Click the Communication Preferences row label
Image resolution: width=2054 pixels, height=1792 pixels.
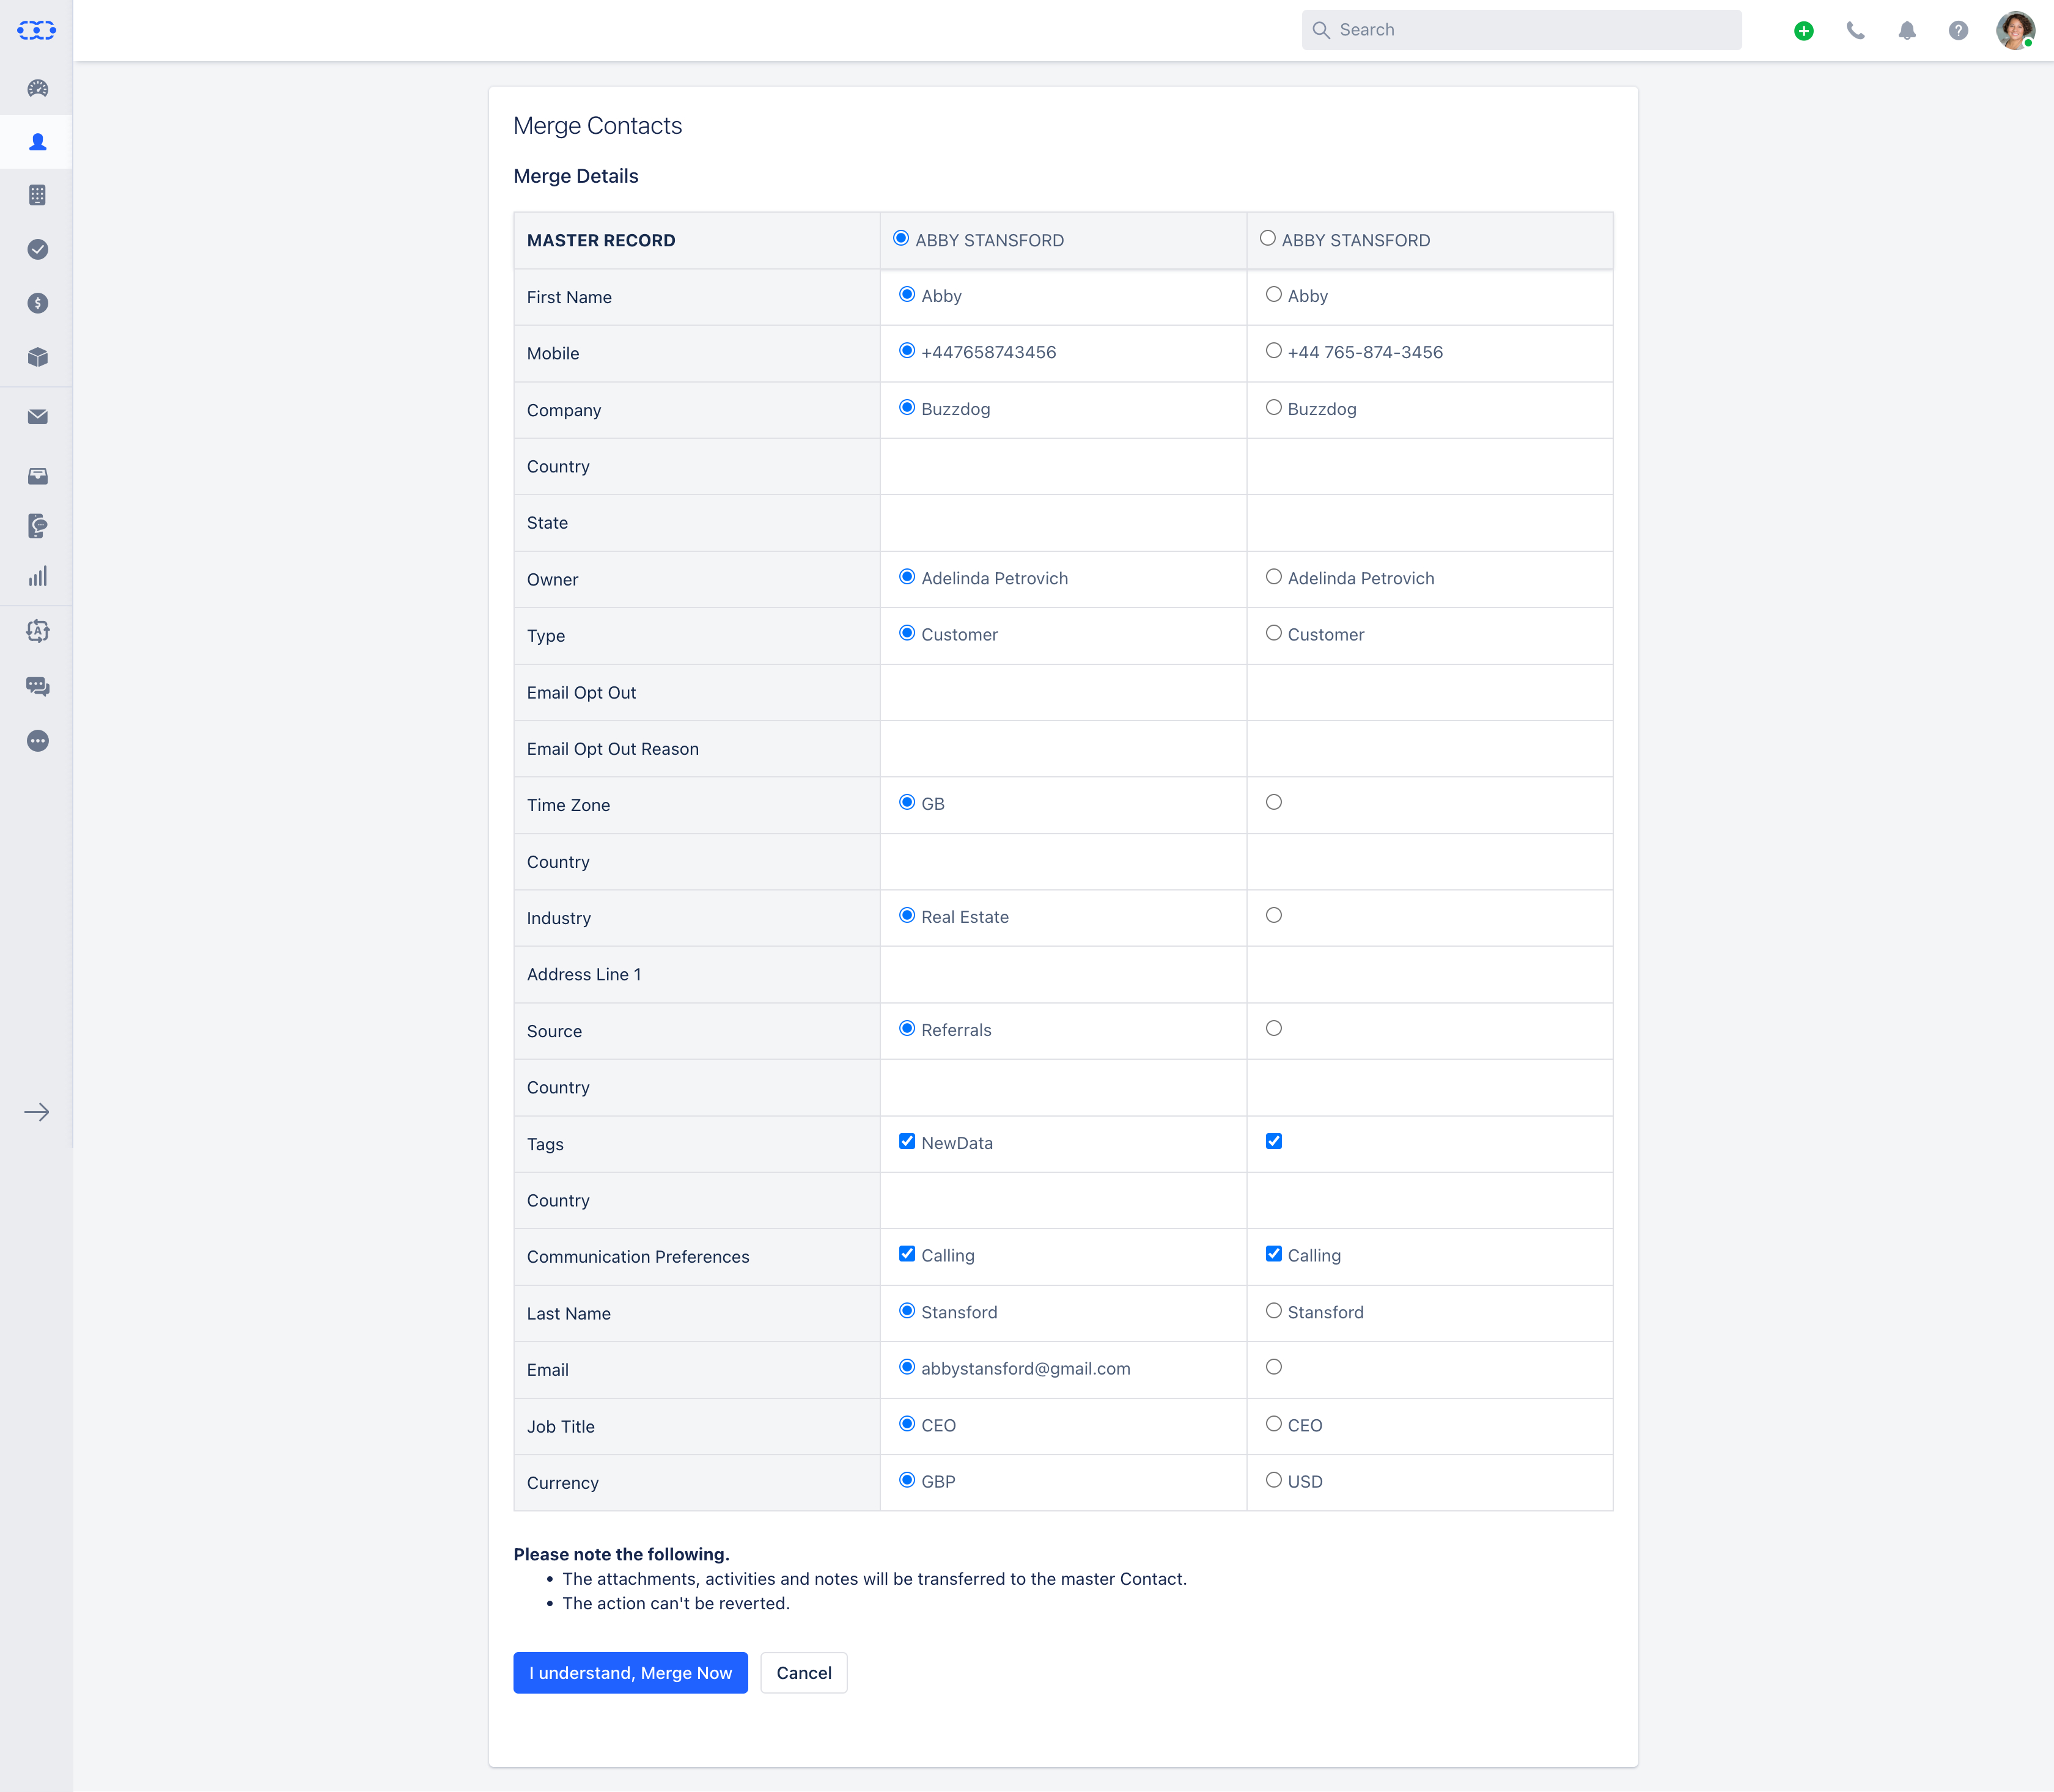[x=638, y=1257]
